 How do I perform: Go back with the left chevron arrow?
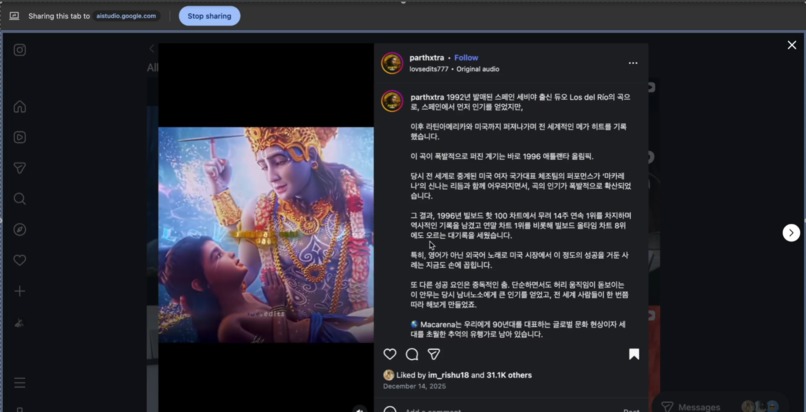click(x=152, y=49)
